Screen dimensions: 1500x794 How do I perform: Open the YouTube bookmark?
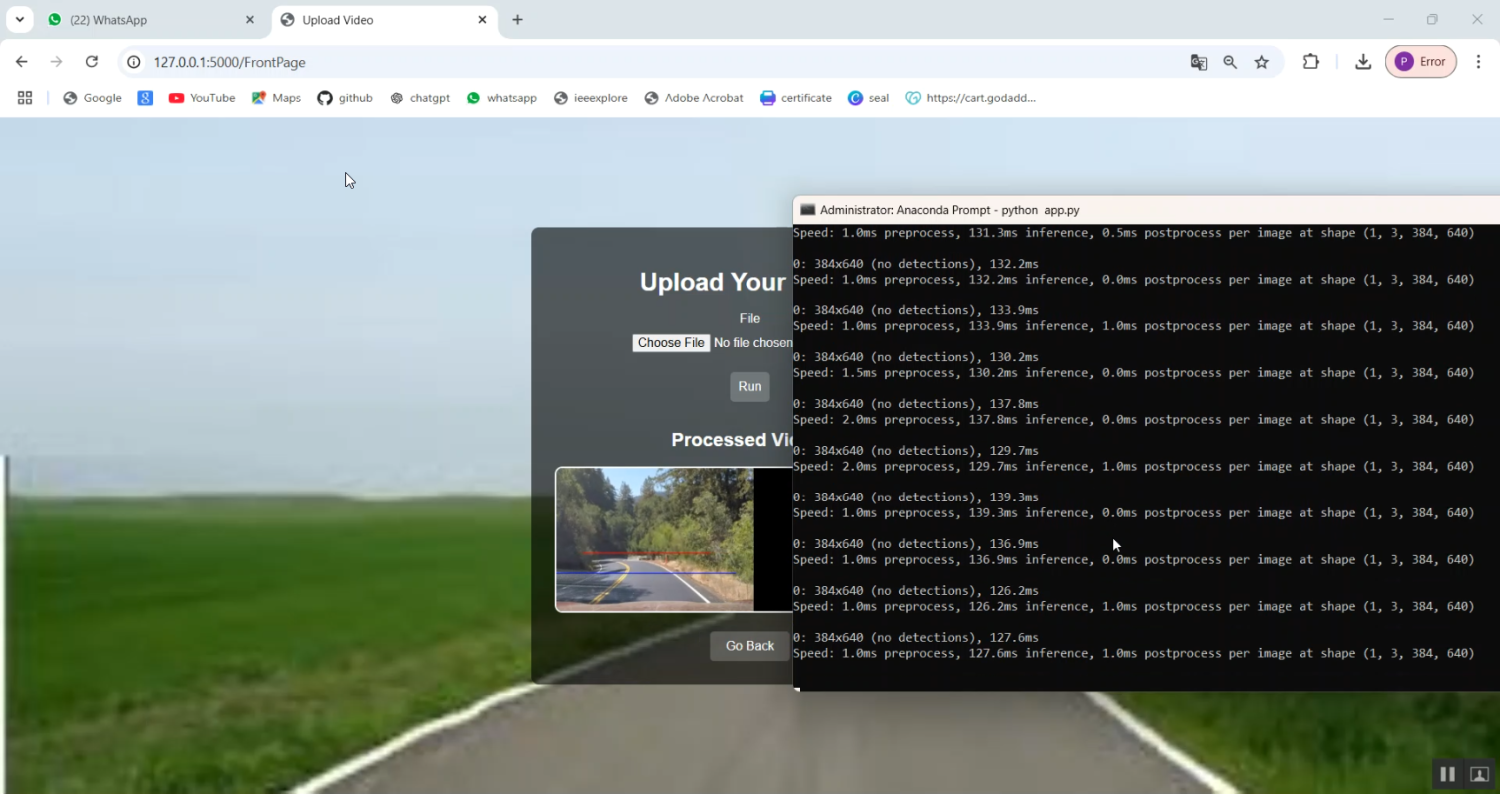coord(202,98)
